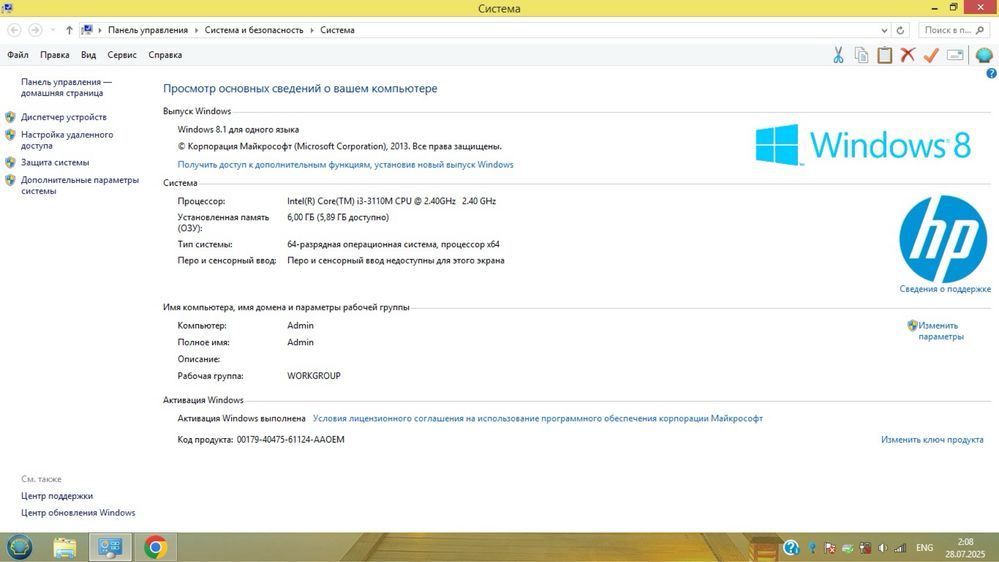Click Изменить параметры link
The width and height of the screenshot is (999, 562).
tap(940, 331)
